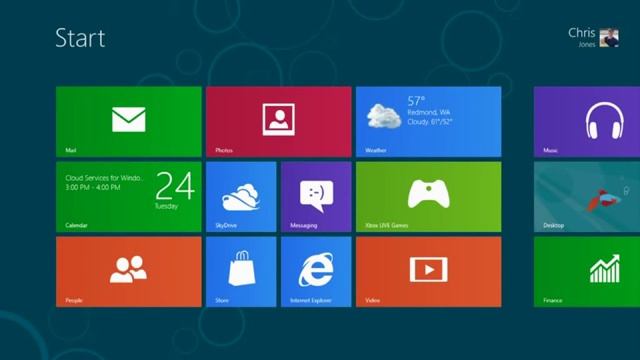Click the "Cloud Services for Windo.." event text

point(104,178)
